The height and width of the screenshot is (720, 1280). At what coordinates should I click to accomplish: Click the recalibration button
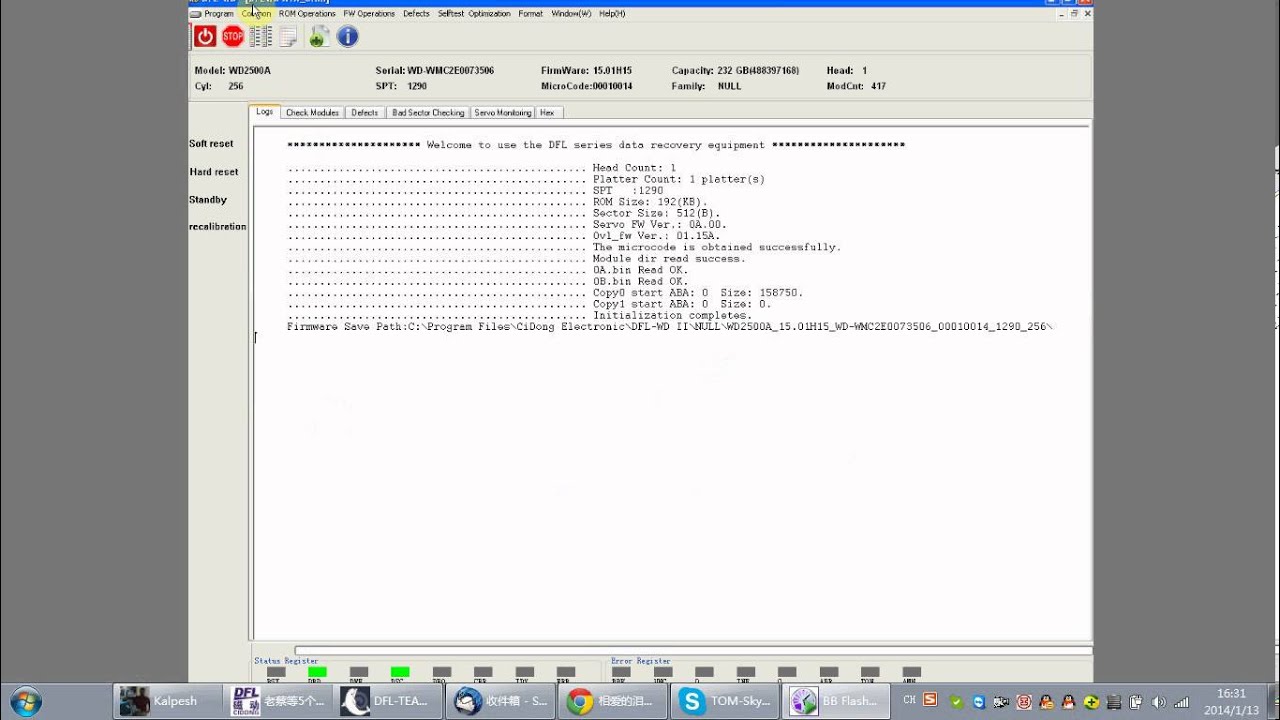pyautogui.click(x=218, y=227)
